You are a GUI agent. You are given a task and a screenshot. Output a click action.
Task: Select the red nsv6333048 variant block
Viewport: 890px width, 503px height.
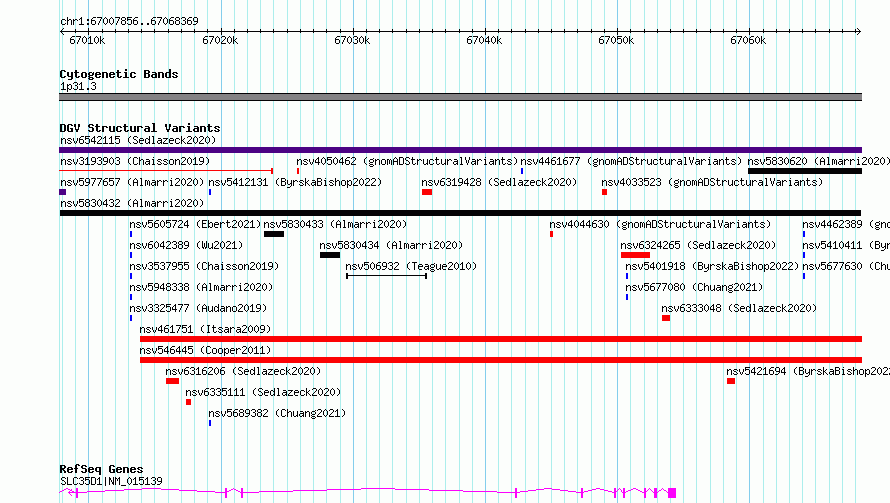tap(666, 318)
